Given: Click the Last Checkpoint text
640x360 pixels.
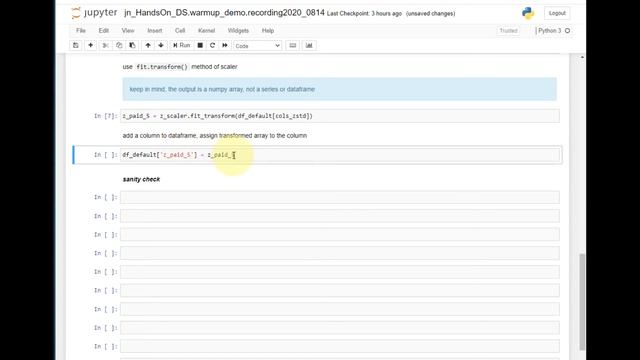Looking at the screenshot, I should (x=364, y=13).
